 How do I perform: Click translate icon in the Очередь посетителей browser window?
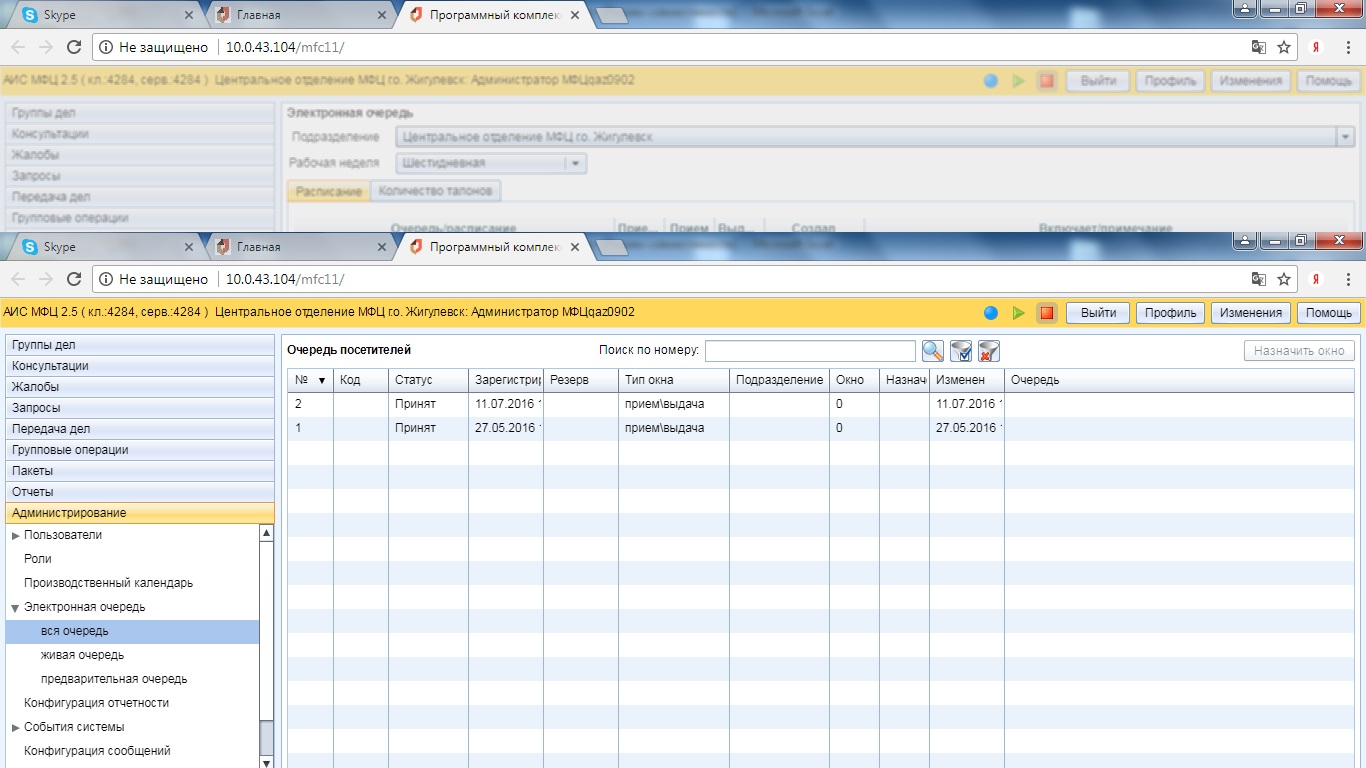coord(1259,279)
